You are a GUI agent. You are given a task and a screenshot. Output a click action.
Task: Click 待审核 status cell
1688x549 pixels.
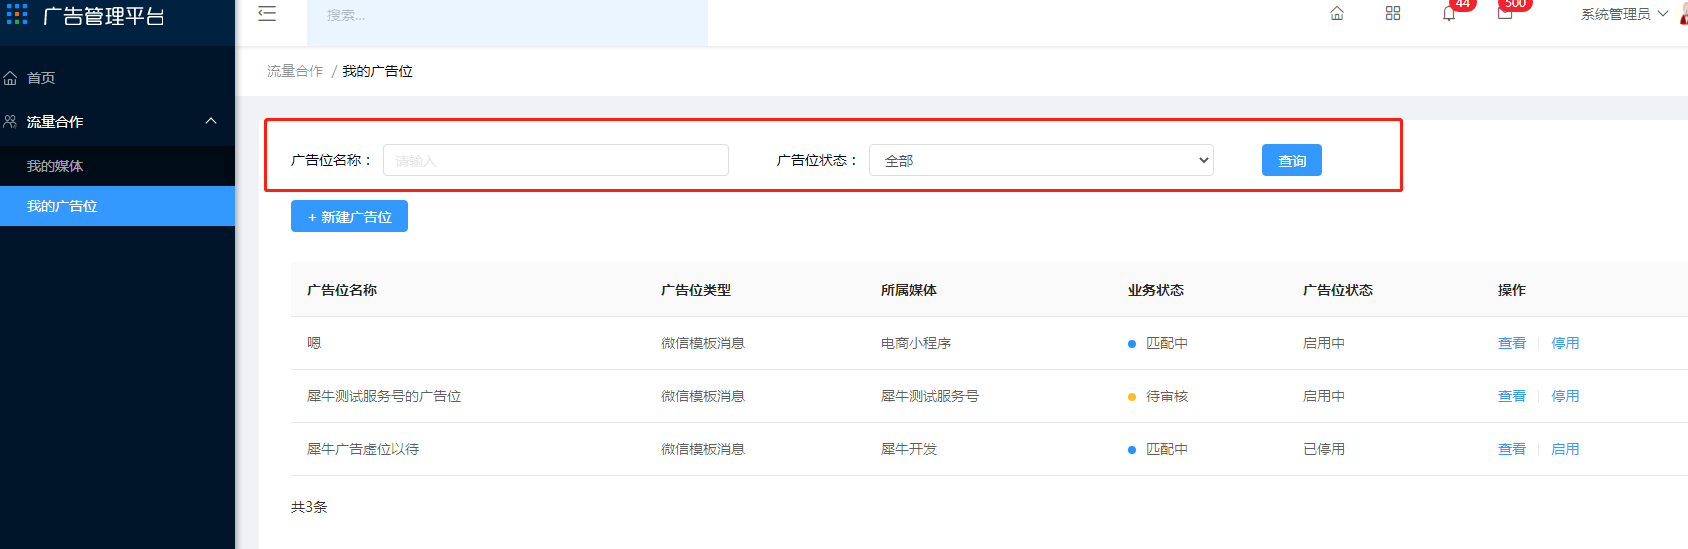pyautogui.click(x=1158, y=396)
